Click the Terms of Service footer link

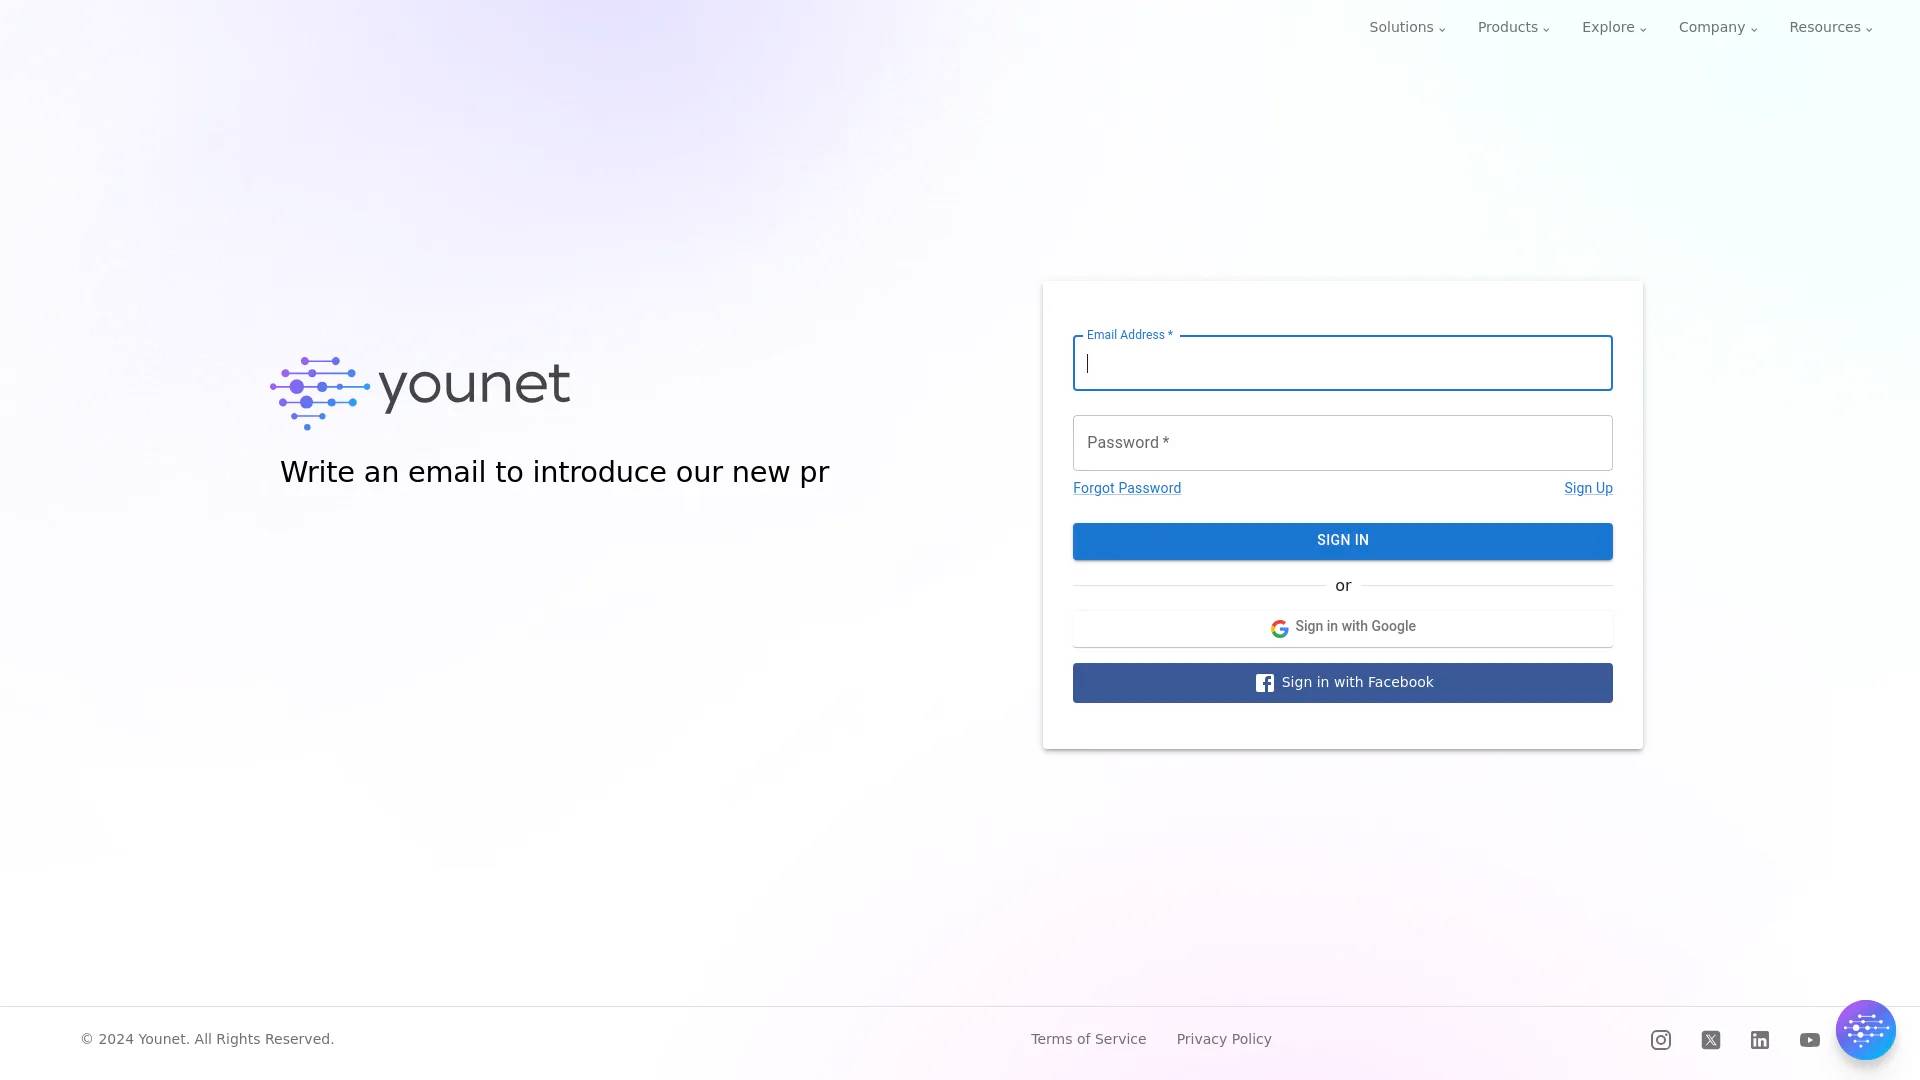[1088, 1039]
